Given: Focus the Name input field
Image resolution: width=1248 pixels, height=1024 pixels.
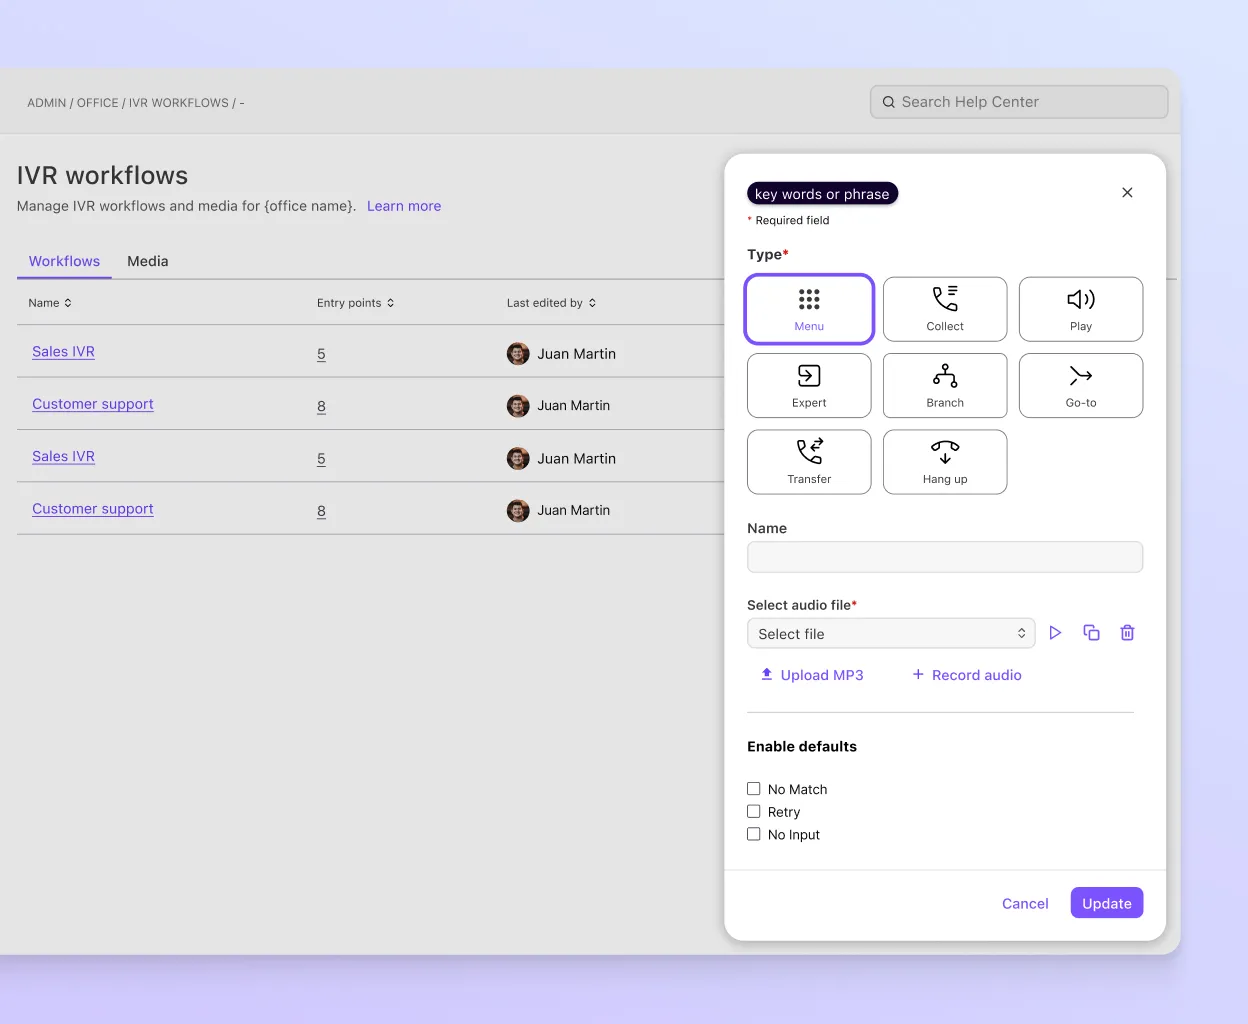Looking at the screenshot, I should [945, 557].
